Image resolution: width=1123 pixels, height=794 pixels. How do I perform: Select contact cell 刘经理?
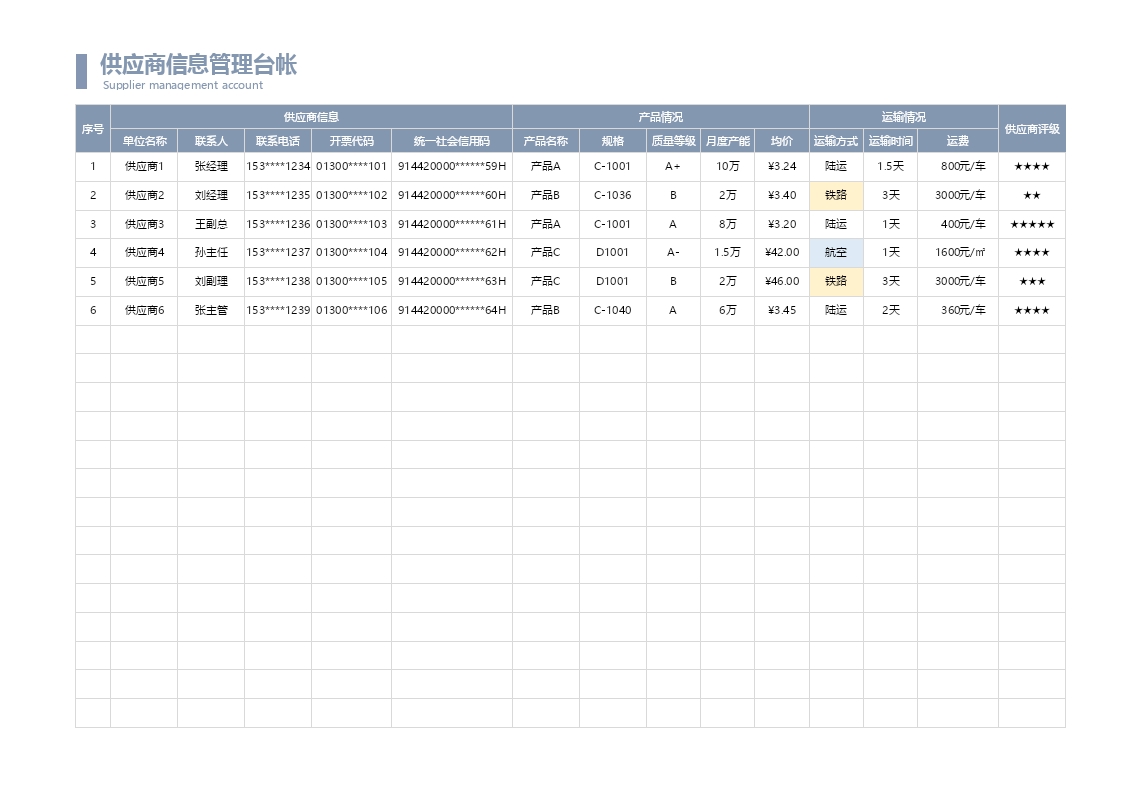pos(211,195)
